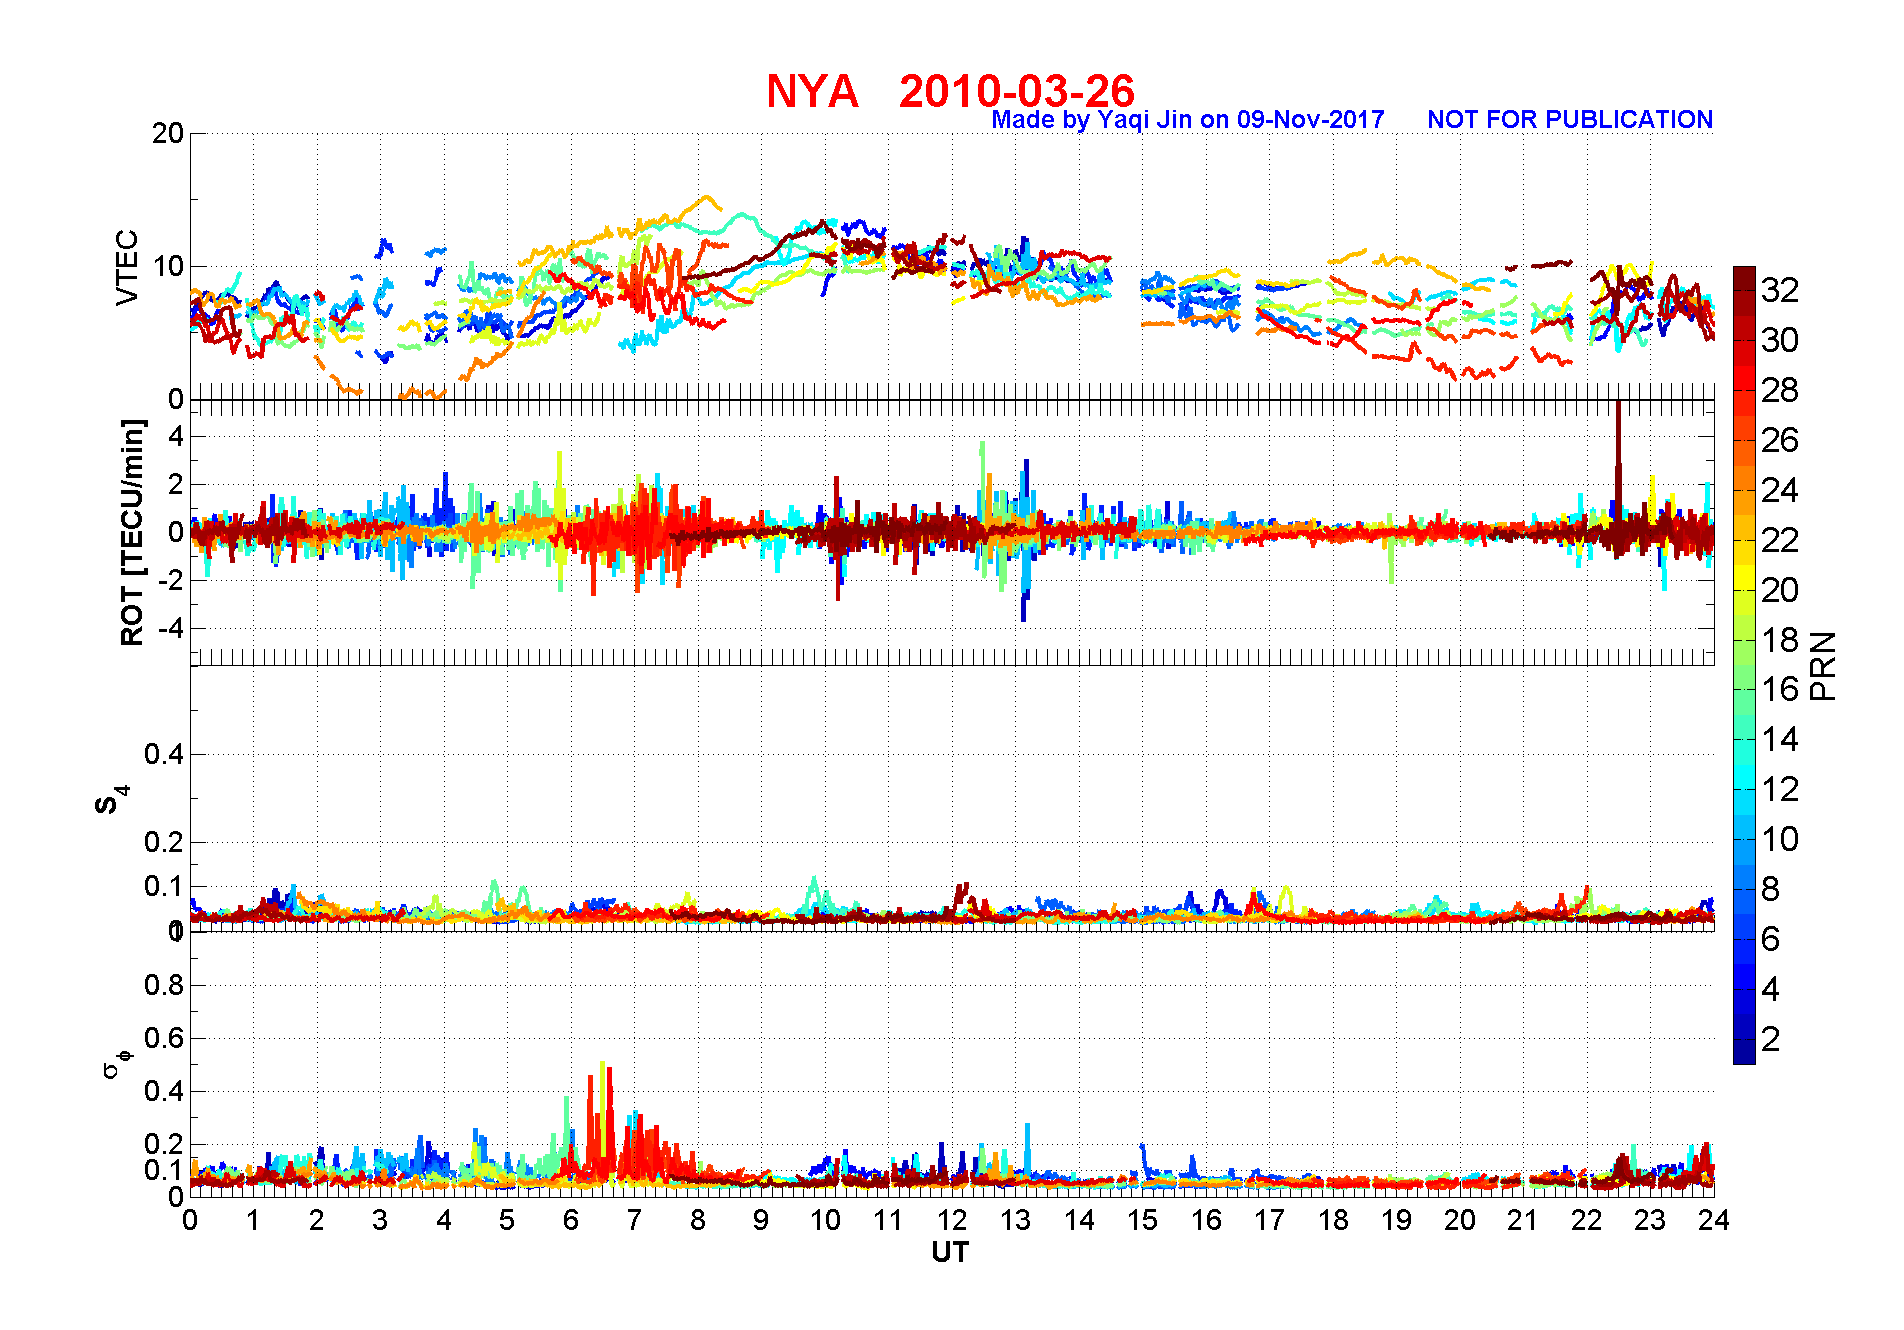1904x1330 pixels.
Task: Click the colorbar tick label 2
Action: pos(1771,1039)
